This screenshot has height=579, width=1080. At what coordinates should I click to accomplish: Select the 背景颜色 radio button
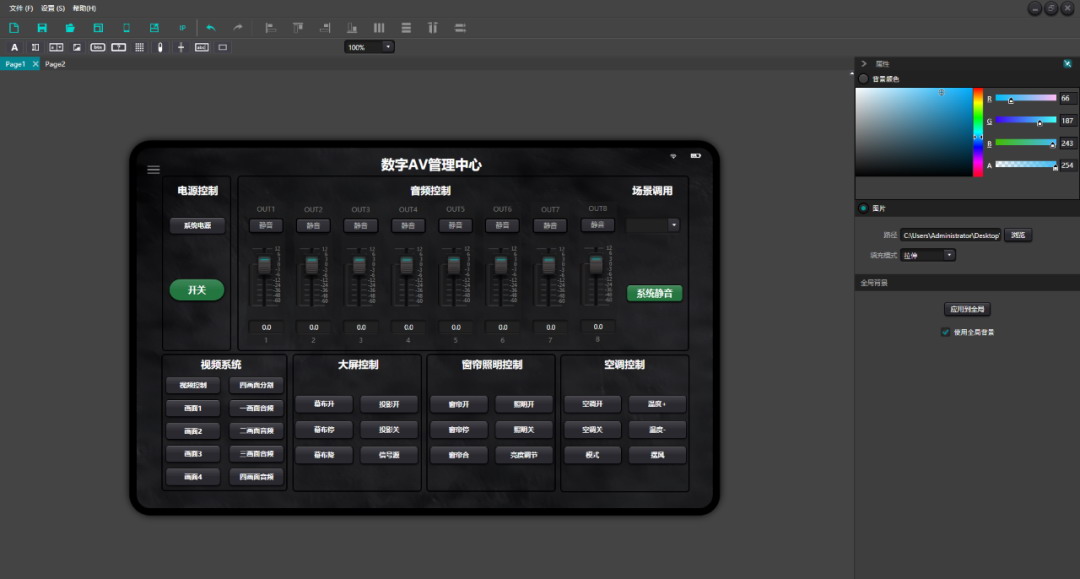tap(864, 79)
